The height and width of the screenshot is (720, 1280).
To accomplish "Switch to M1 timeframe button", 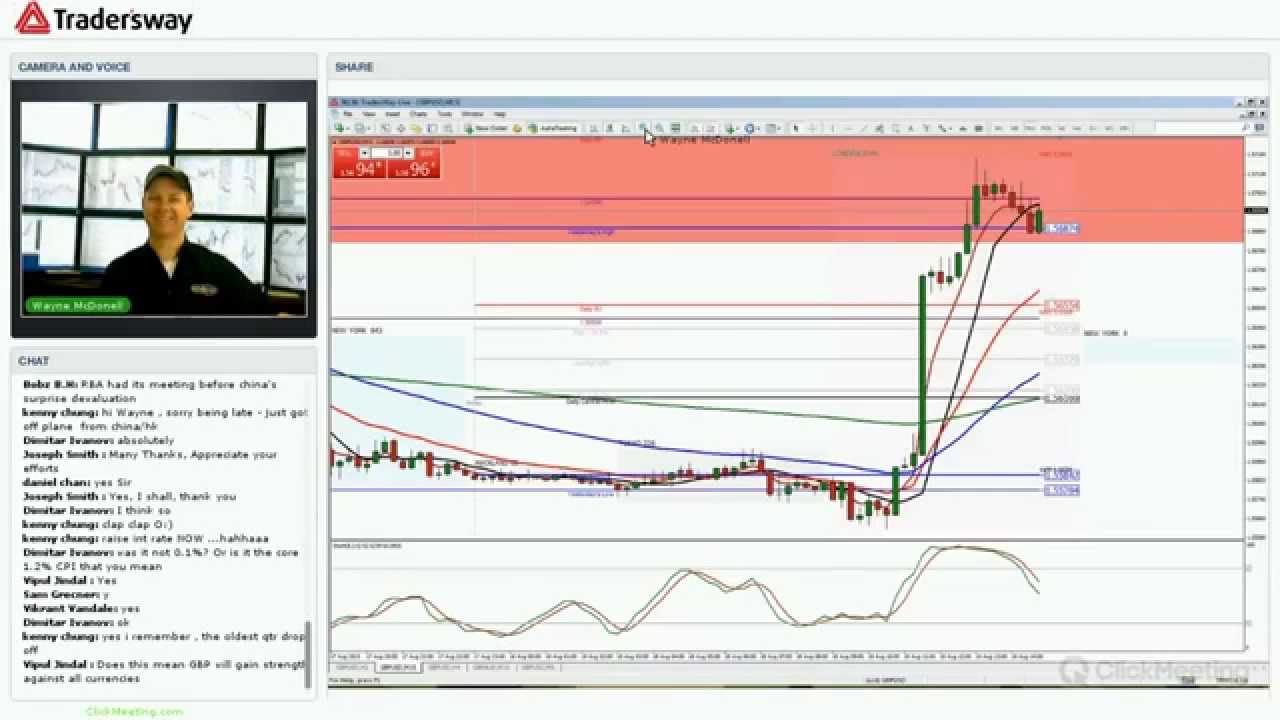I will pyautogui.click(x=998, y=128).
